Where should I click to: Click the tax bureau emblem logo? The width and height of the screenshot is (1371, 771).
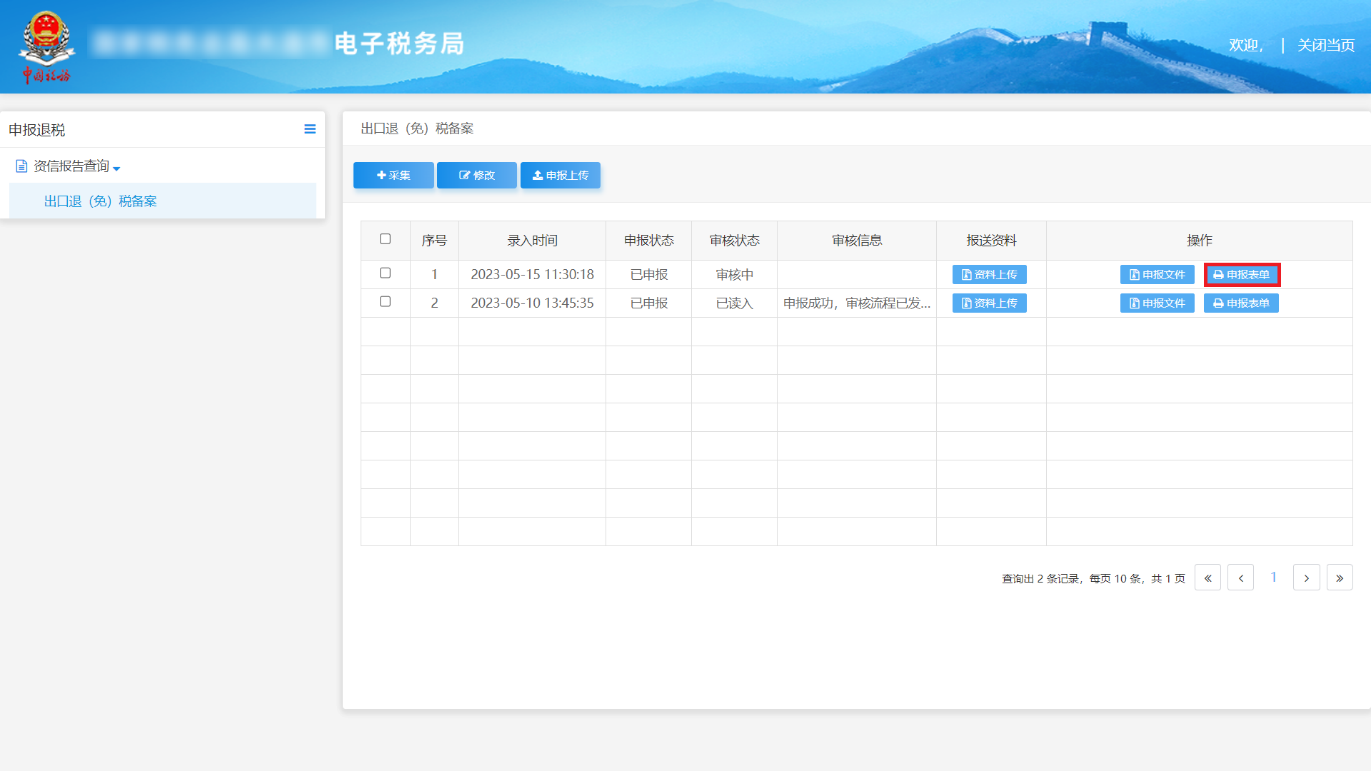pyautogui.click(x=46, y=44)
